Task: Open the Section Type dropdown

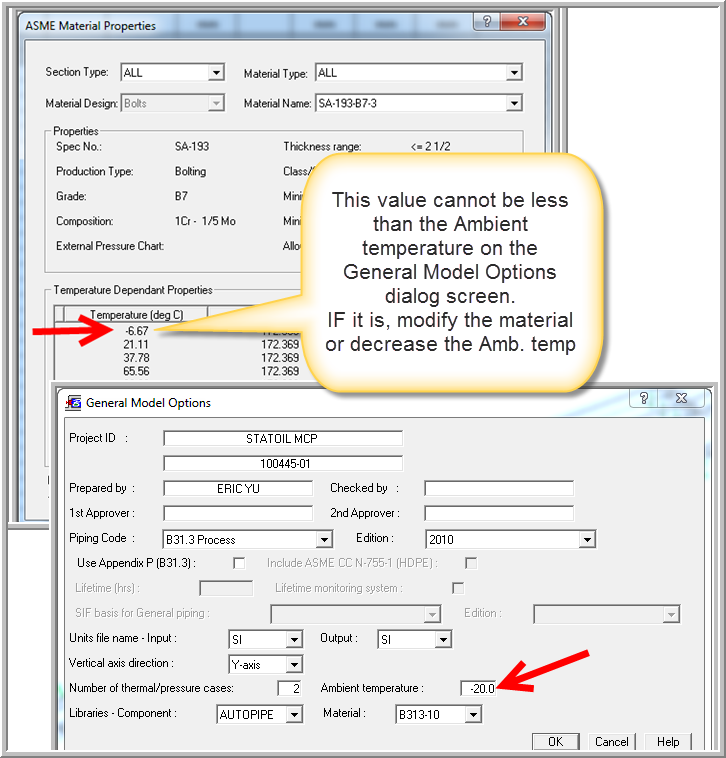Action: pyautogui.click(x=216, y=73)
